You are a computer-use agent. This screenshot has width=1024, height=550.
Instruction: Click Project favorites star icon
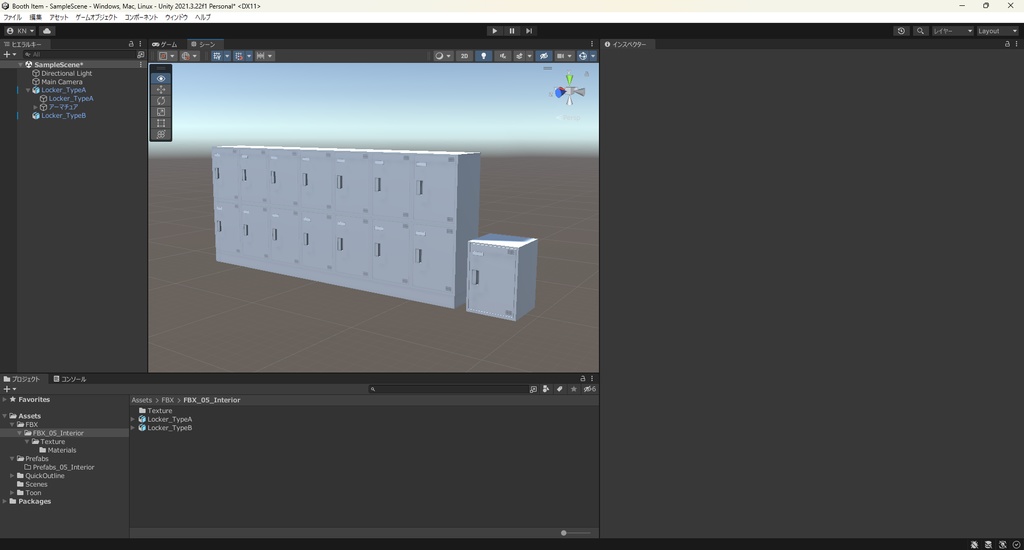point(573,389)
